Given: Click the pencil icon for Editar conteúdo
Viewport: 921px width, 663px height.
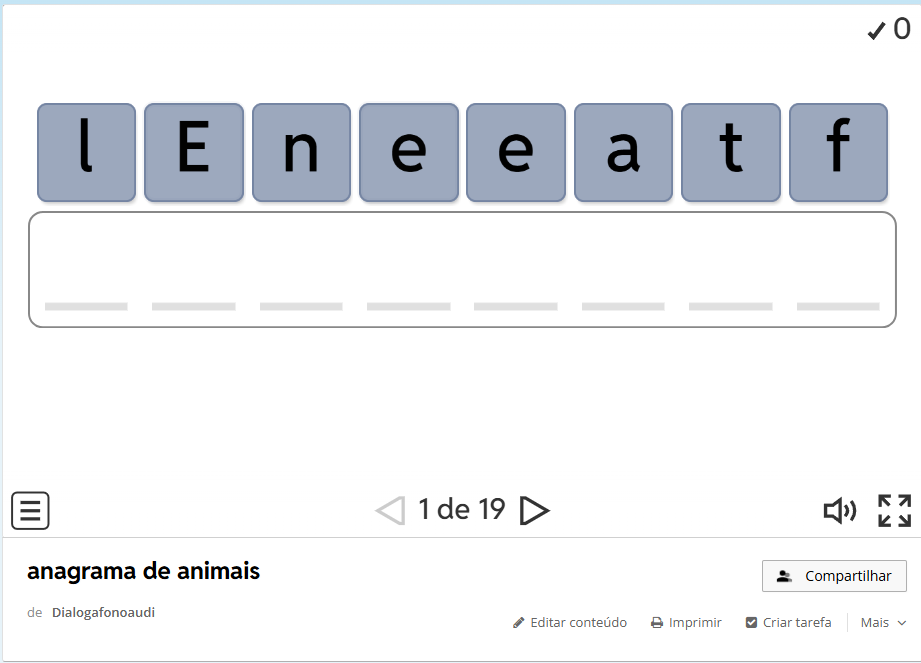Looking at the screenshot, I should pyautogui.click(x=518, y=623).
